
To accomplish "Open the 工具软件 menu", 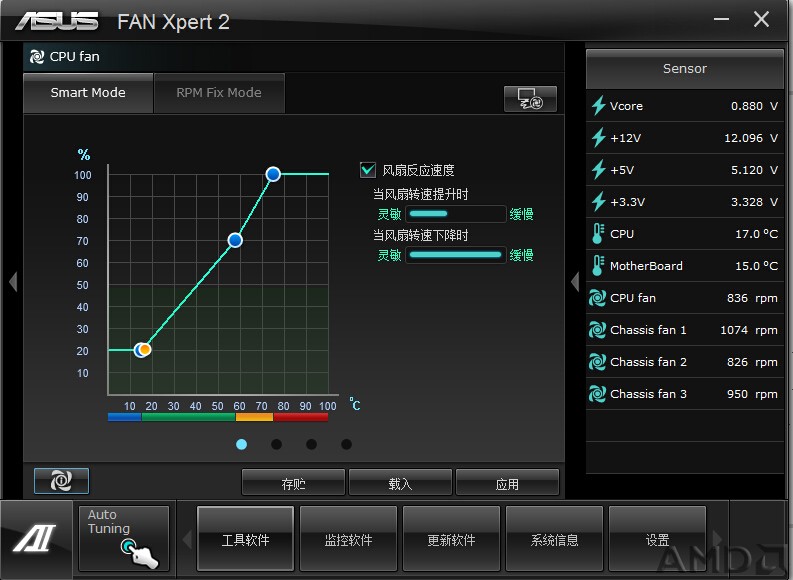I will coord(245,539).
